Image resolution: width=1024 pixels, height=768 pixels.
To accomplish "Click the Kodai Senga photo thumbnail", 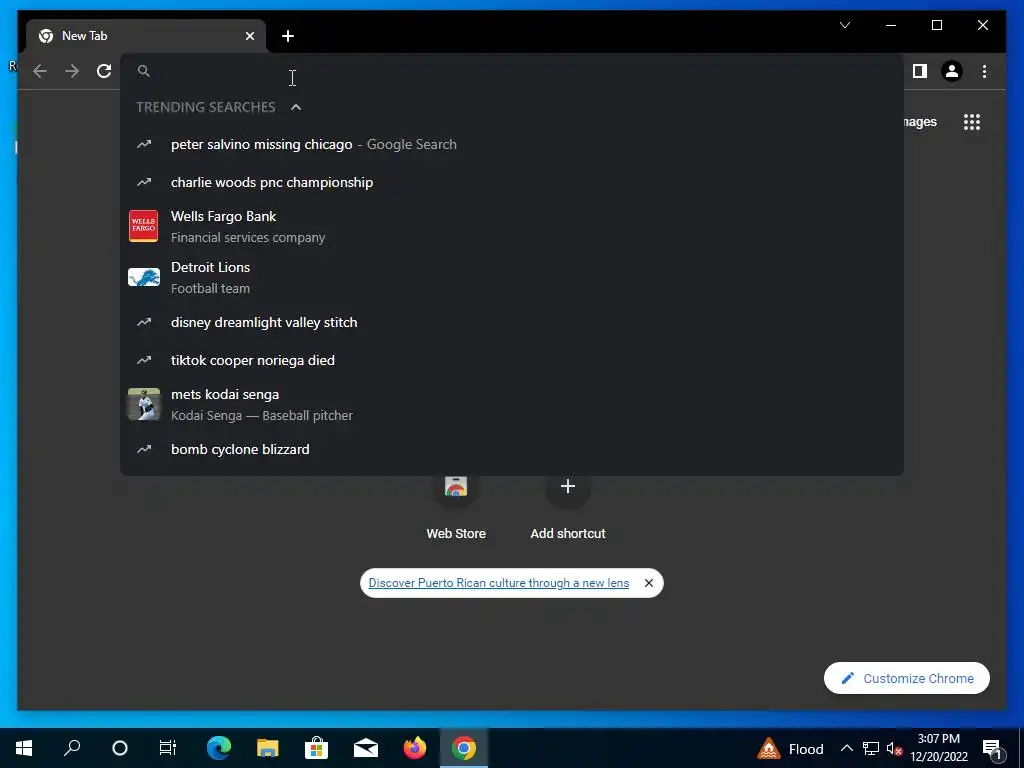I will tap(144, 404).
